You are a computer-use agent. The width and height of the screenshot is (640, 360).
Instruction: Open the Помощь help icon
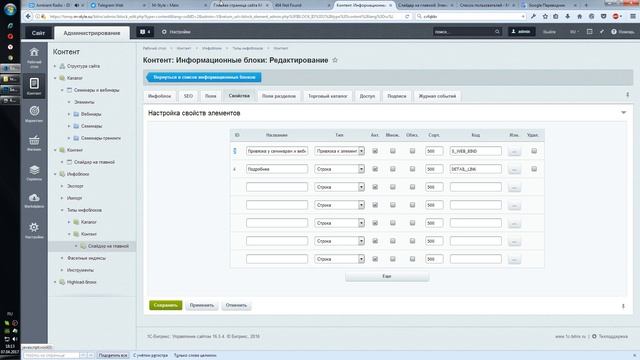point(613,32)
